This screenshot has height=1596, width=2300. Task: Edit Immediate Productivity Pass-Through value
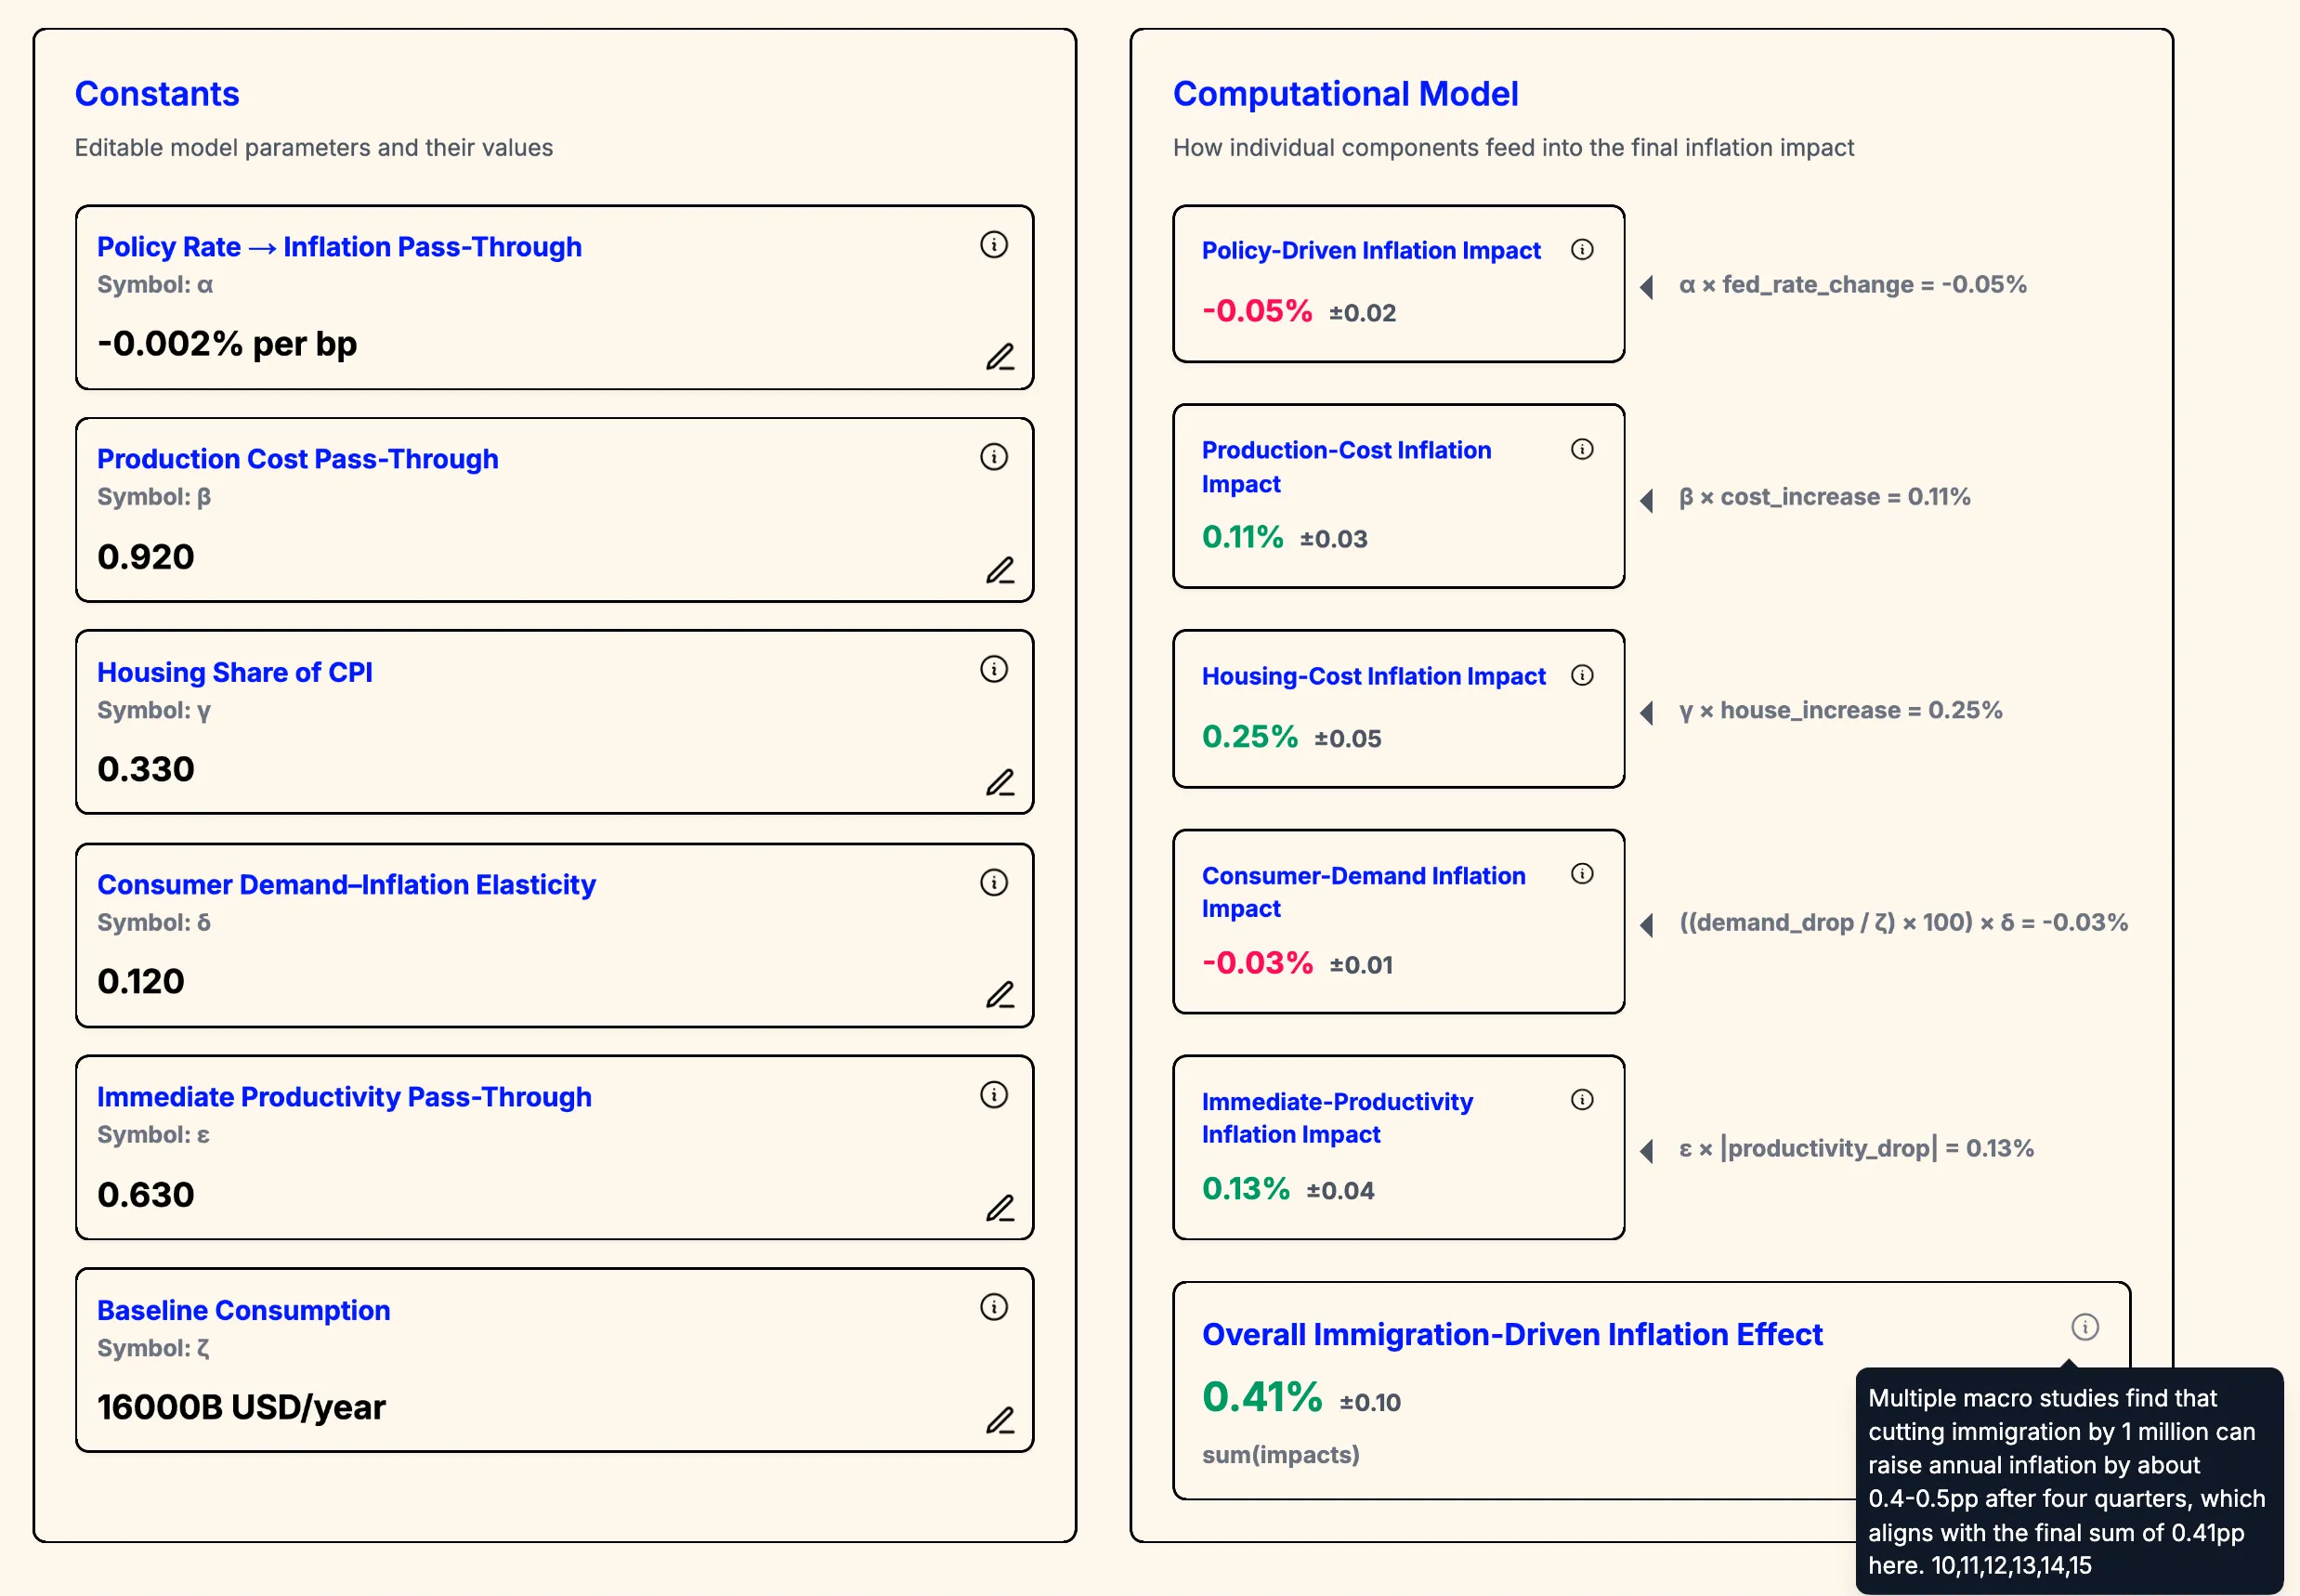[x=1000, y=1208]
